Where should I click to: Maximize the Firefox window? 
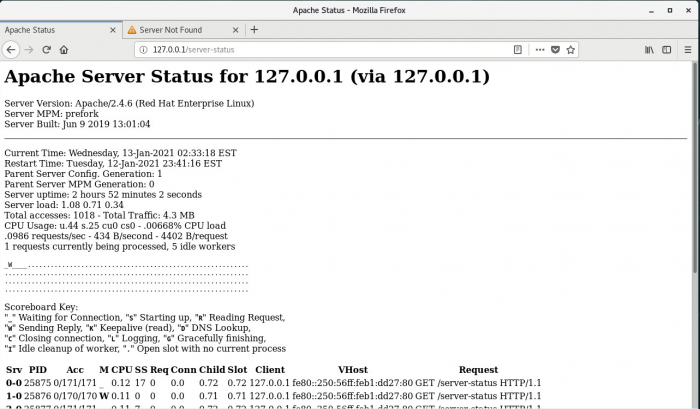[x=670, y=10]
